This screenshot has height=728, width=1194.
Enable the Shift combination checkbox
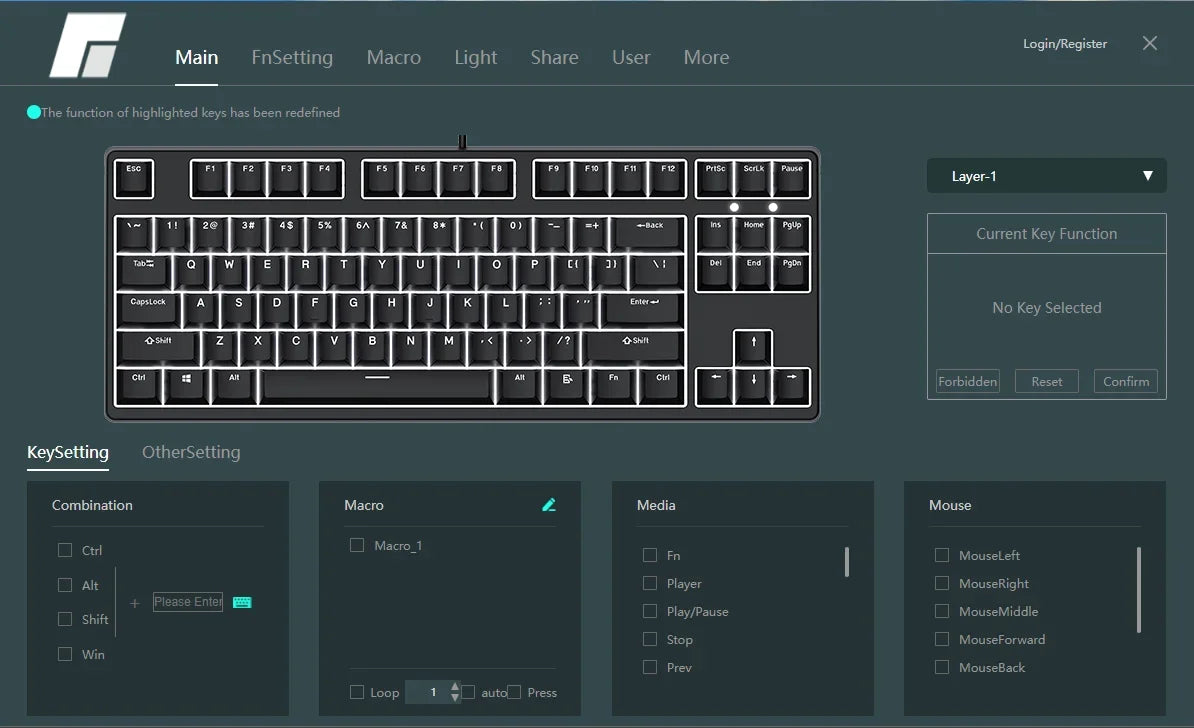(65, 619)
